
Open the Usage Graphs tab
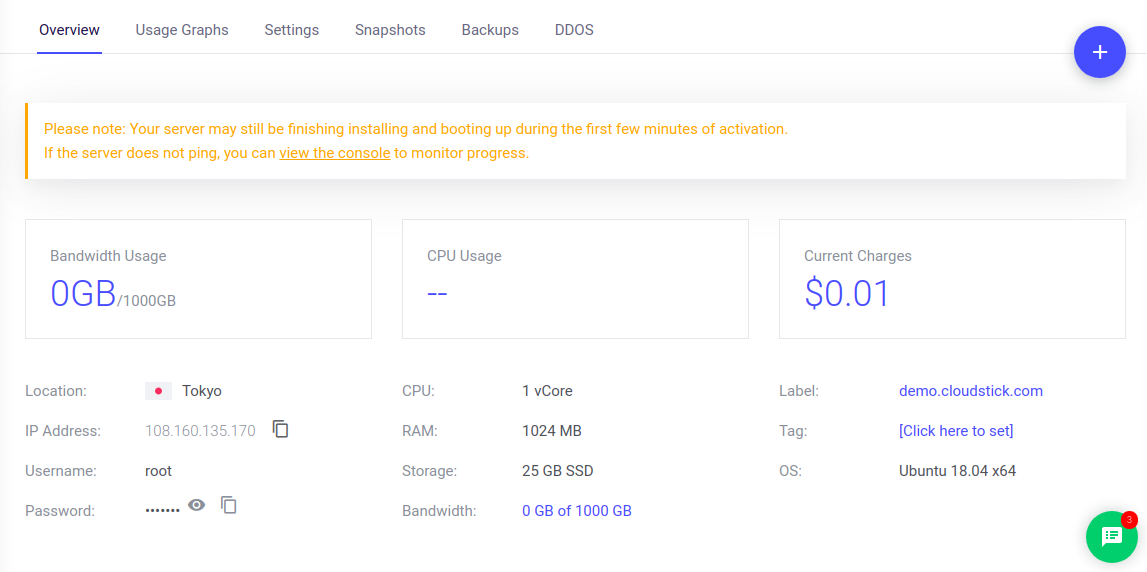(x=182, y=30)
